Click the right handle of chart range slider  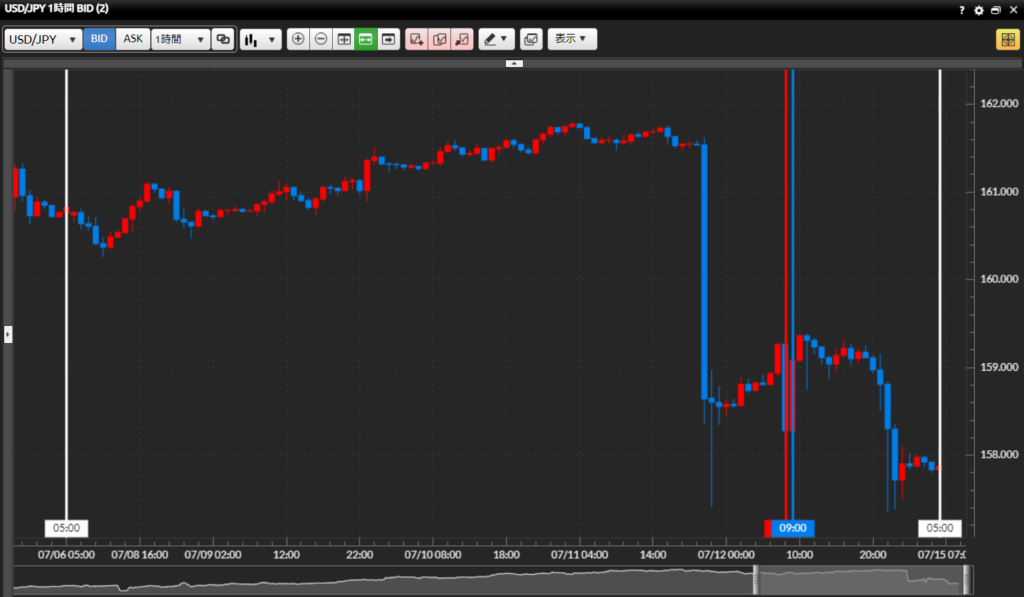[x=967, y=580]
